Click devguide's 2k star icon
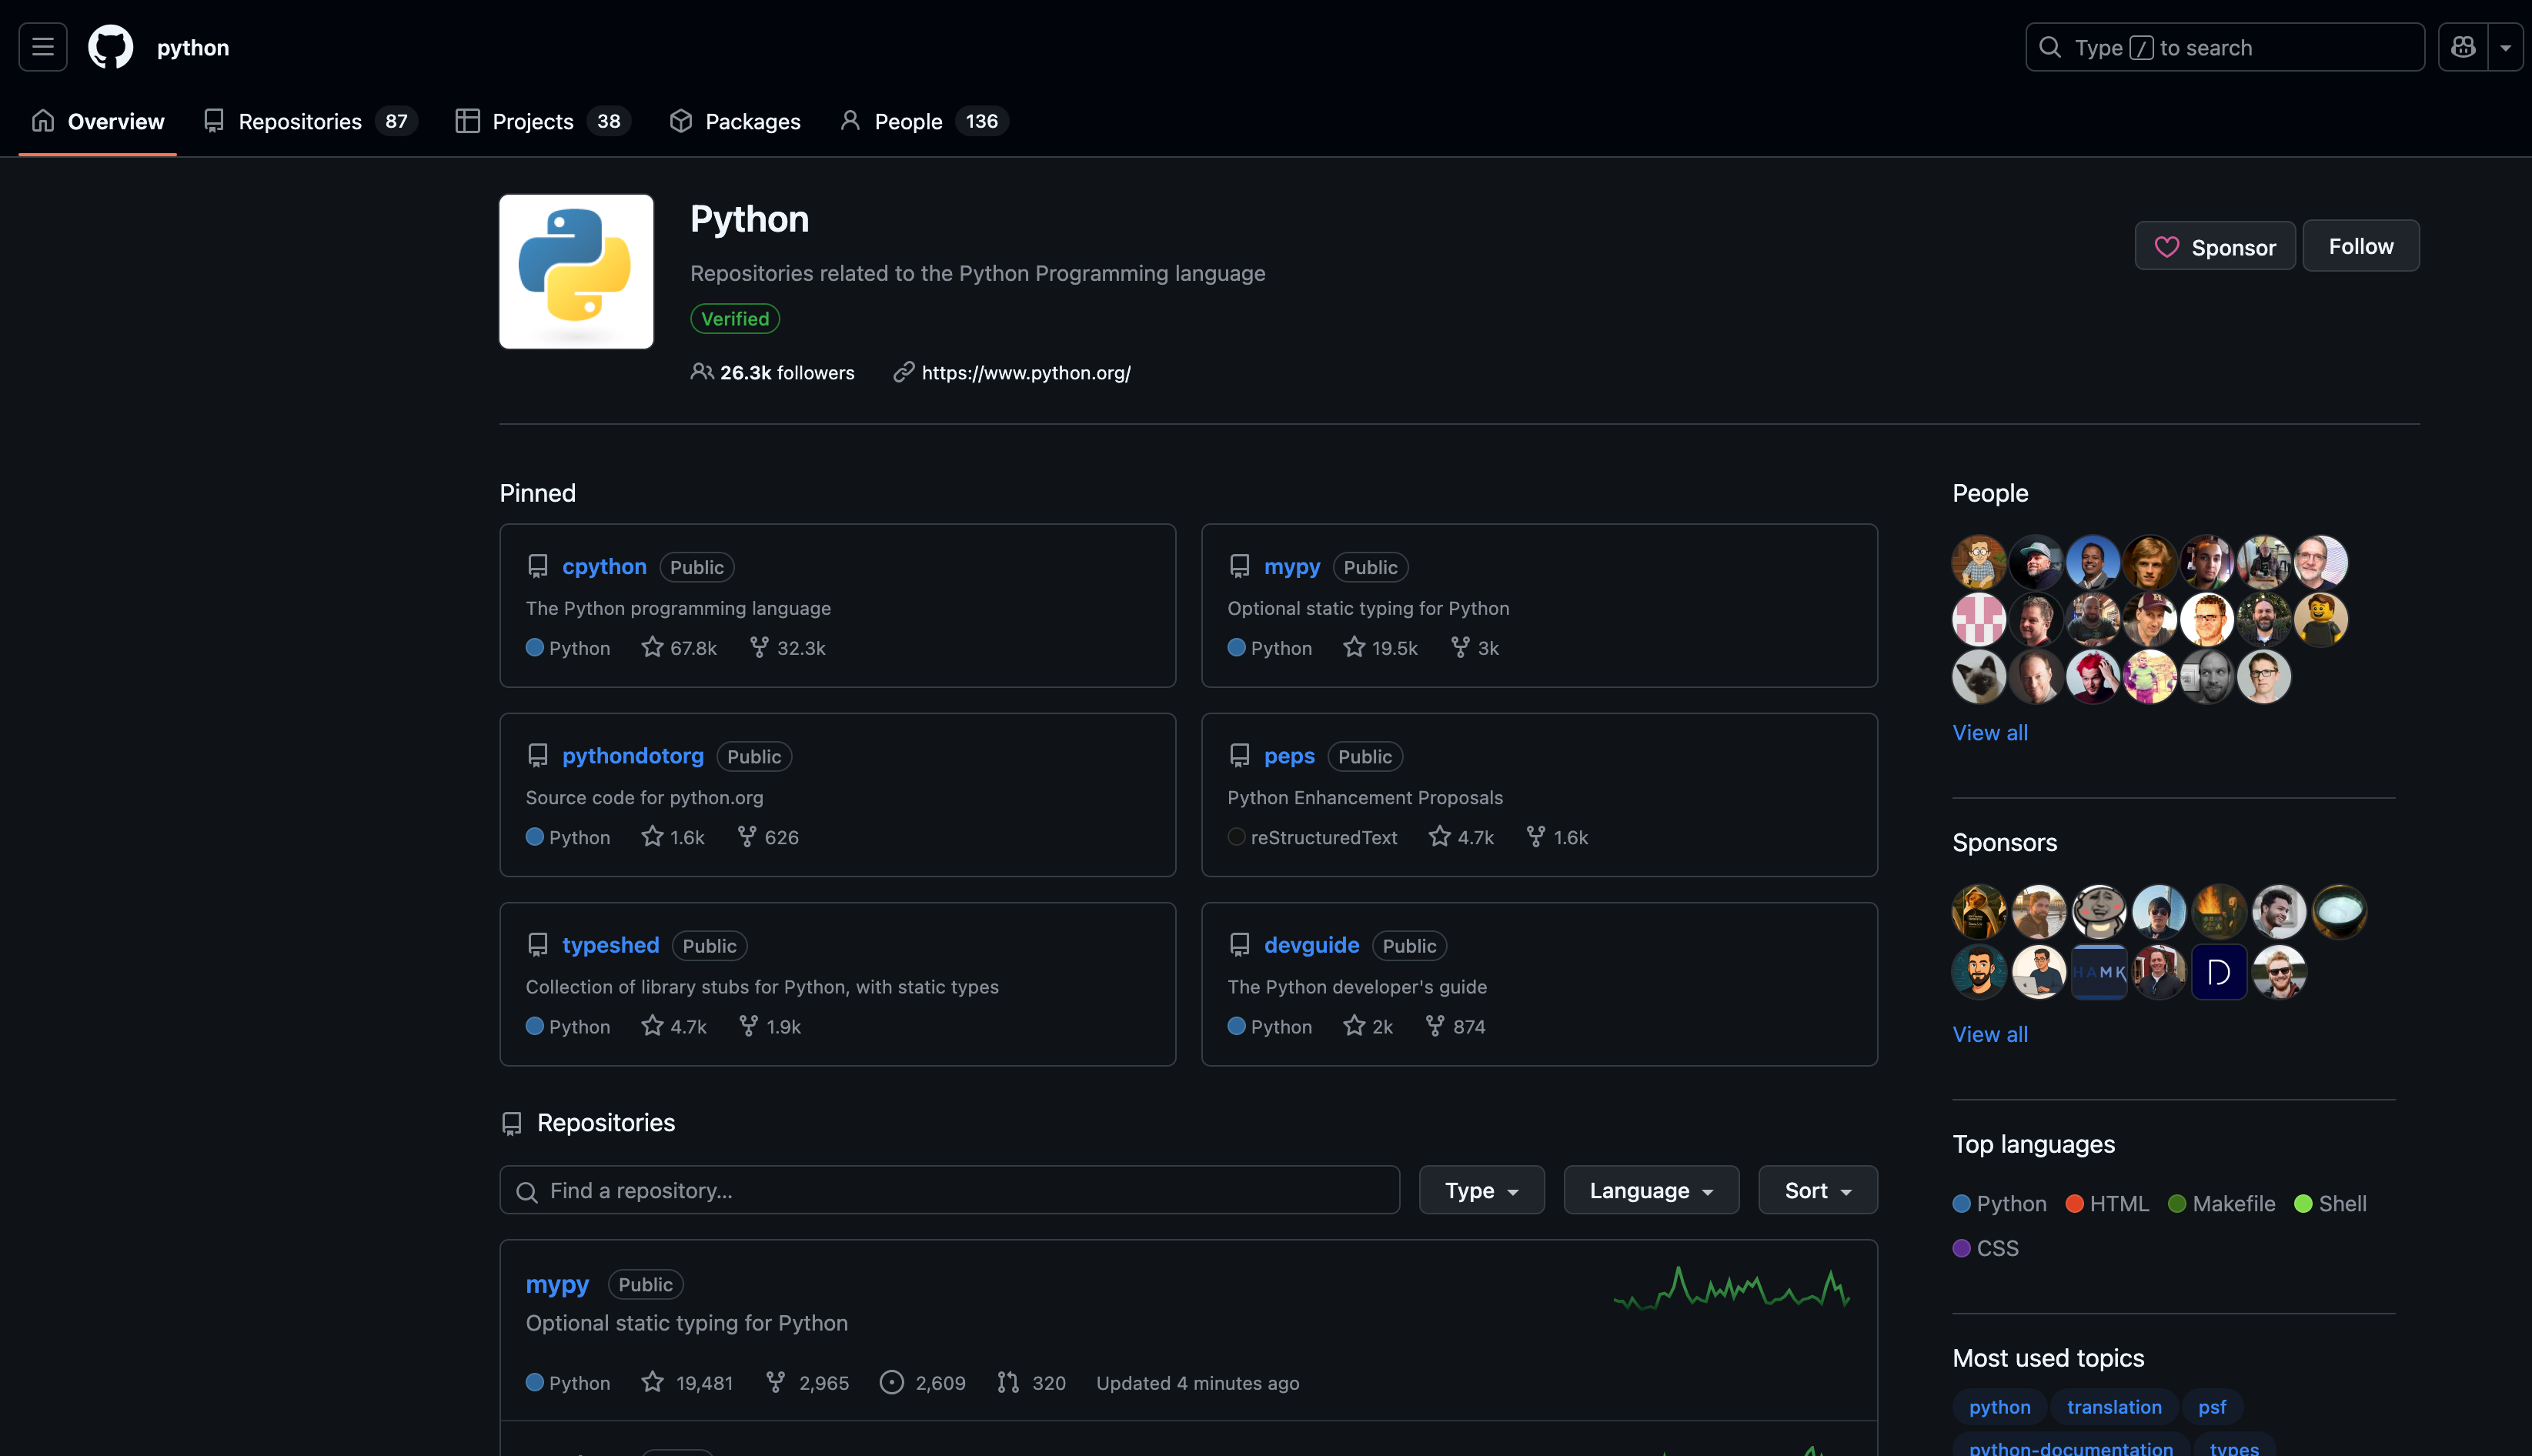This screenshot has width=2532, height=1456. [x=1354, y=1026]
